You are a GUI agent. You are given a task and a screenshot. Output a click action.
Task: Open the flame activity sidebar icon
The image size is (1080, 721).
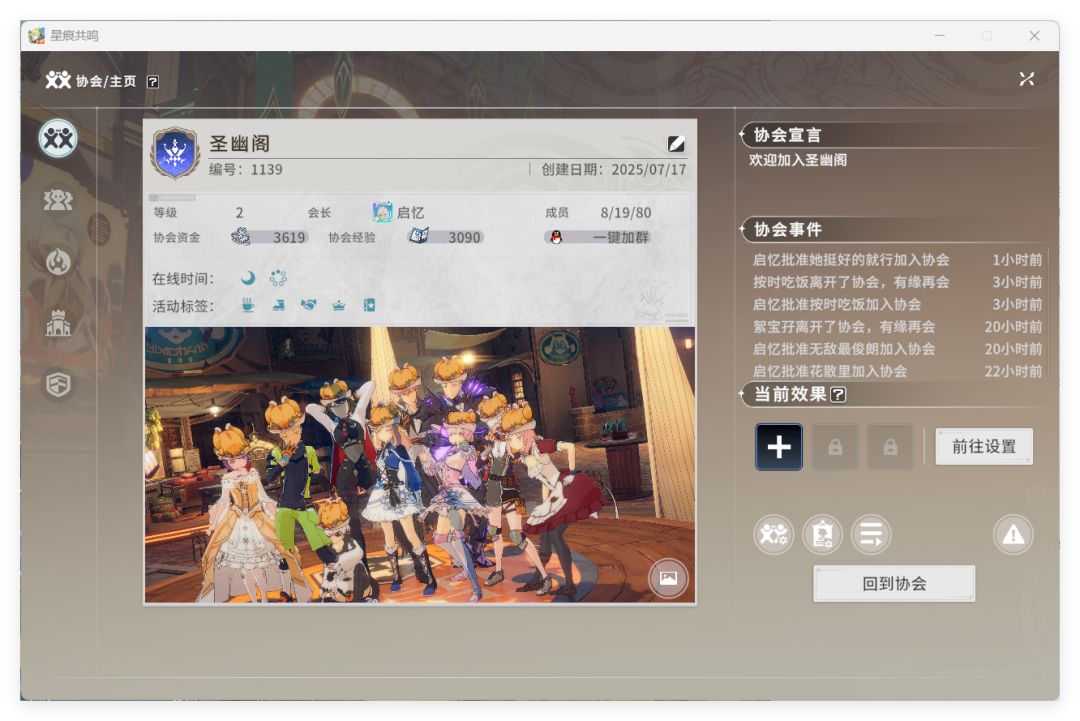[58, 262]
